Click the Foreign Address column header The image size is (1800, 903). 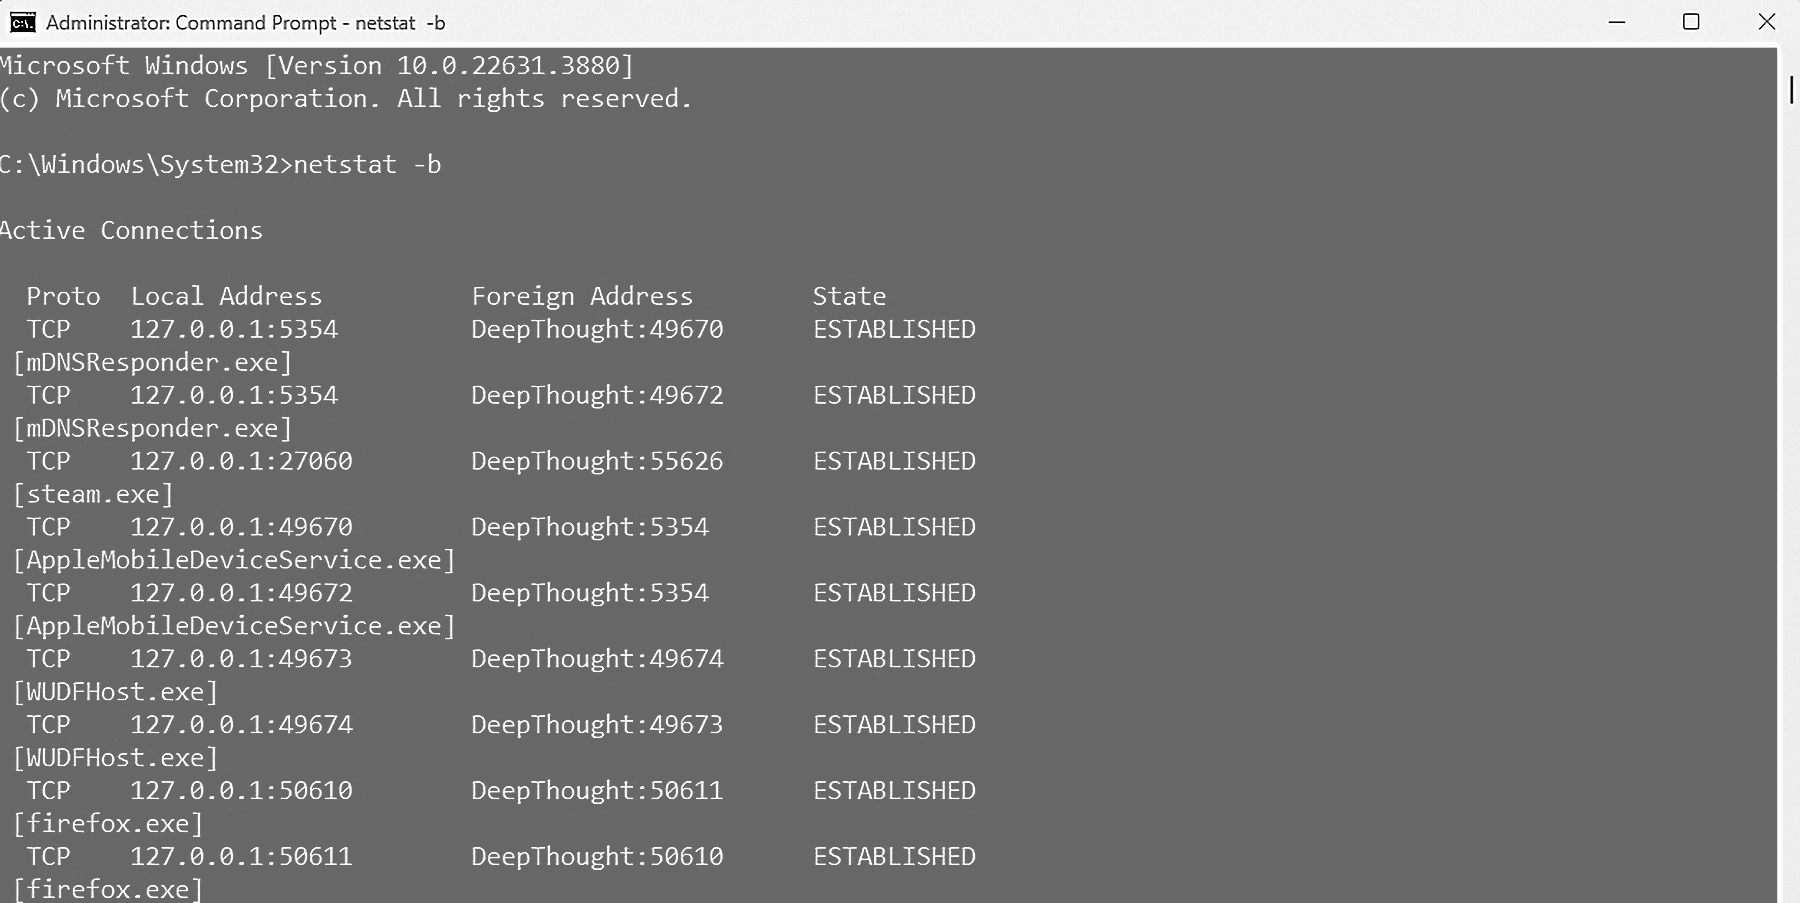[x=582, y=295]
